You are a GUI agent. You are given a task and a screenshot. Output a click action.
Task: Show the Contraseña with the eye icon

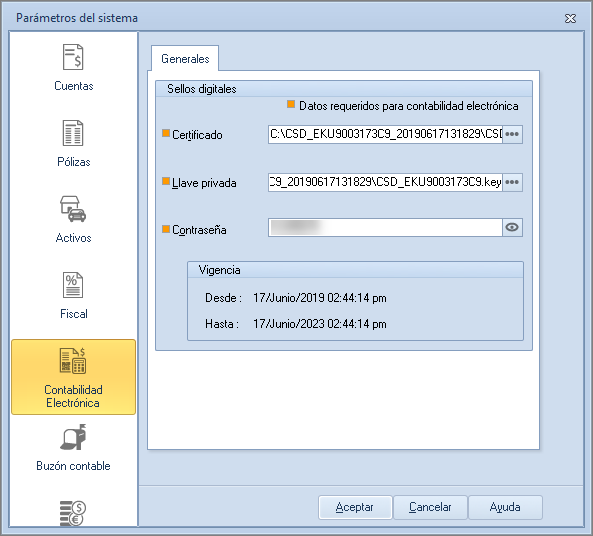pos(512,227)
